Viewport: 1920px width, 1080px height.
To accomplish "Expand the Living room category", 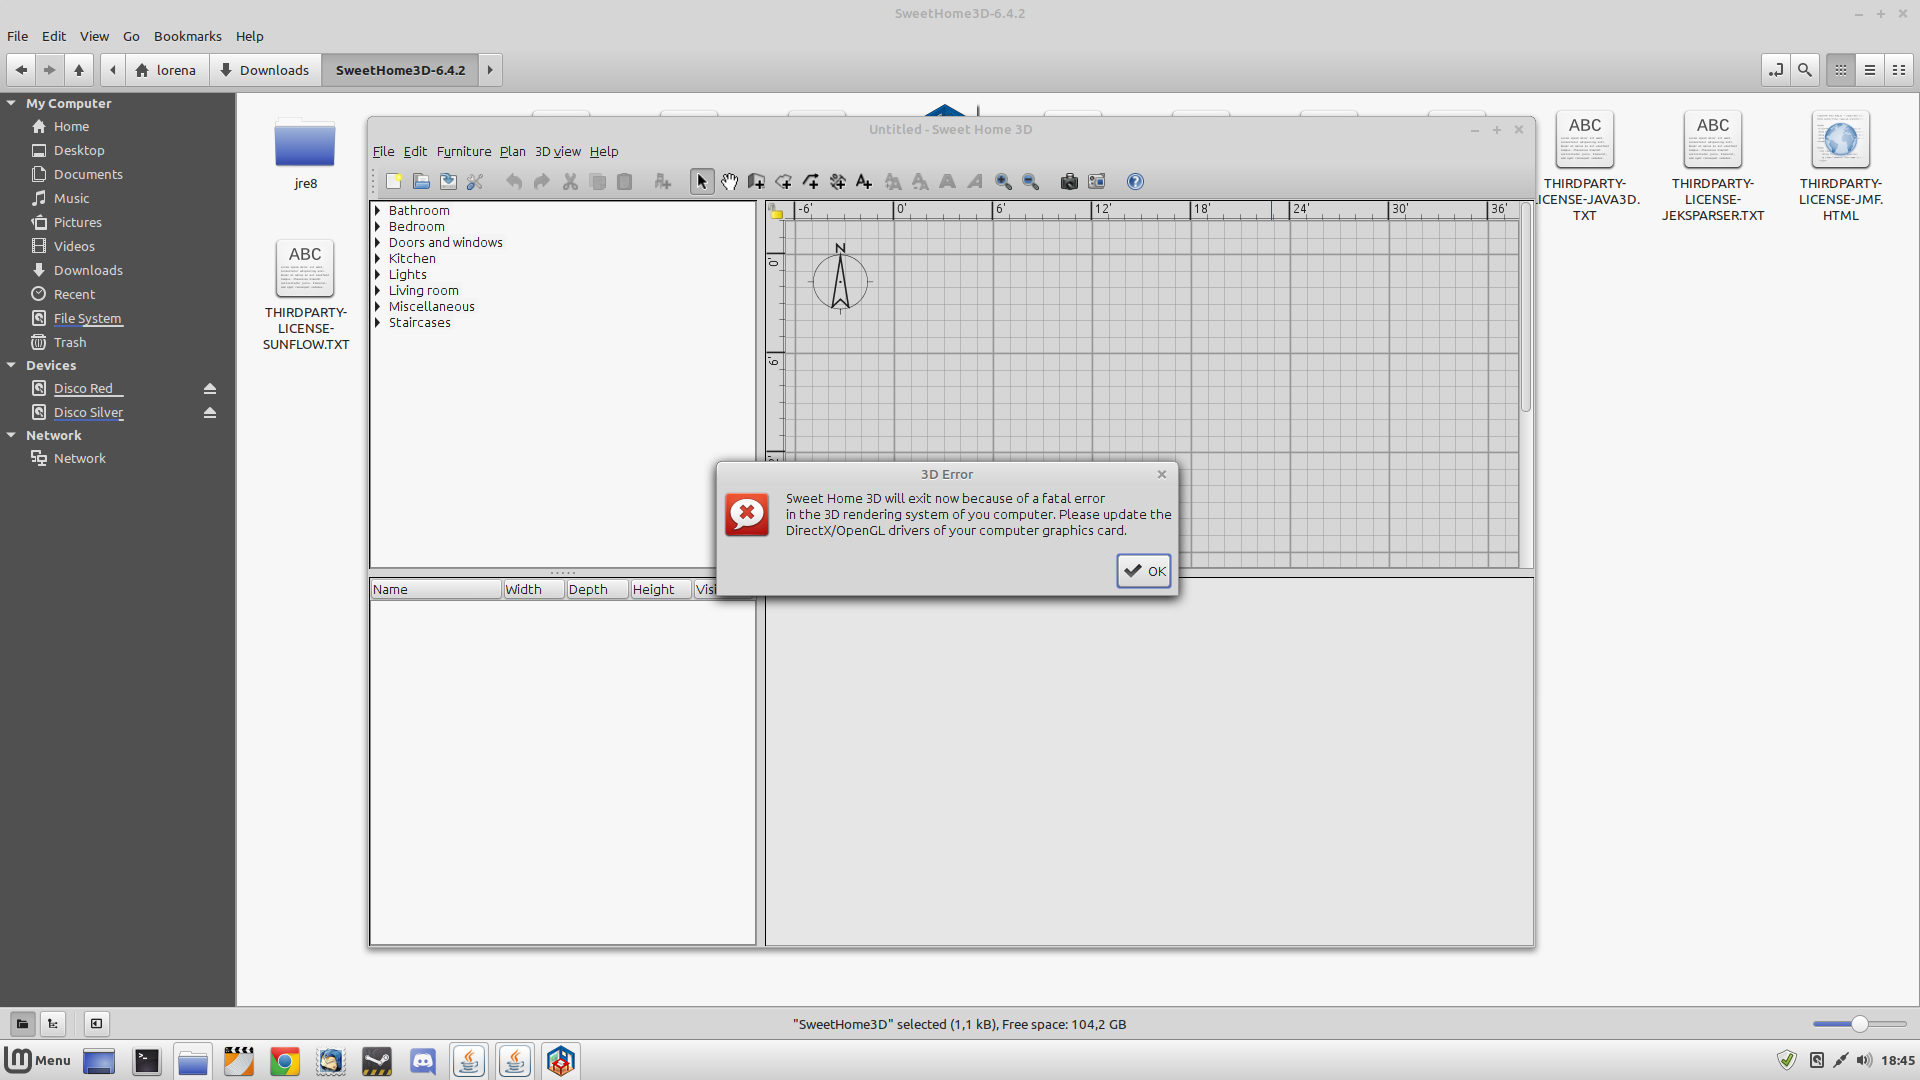I will (x=378, y=290).
